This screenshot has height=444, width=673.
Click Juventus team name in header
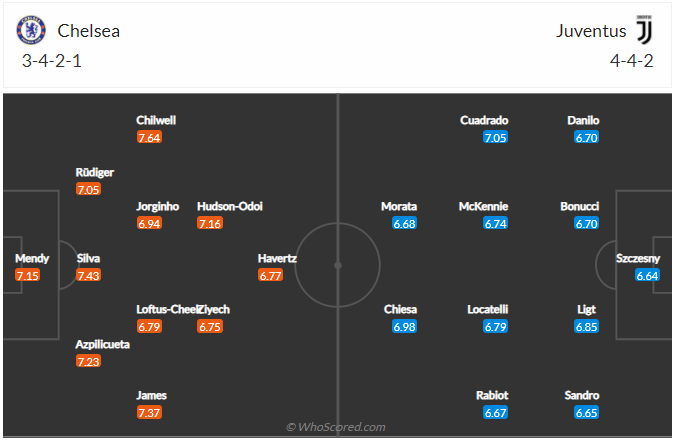pos(591,31)
